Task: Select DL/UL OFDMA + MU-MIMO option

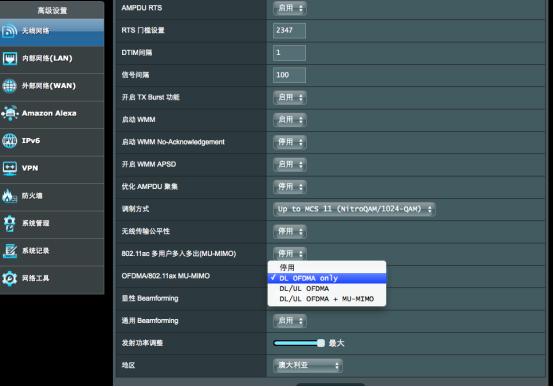Action: click(327, 299)
